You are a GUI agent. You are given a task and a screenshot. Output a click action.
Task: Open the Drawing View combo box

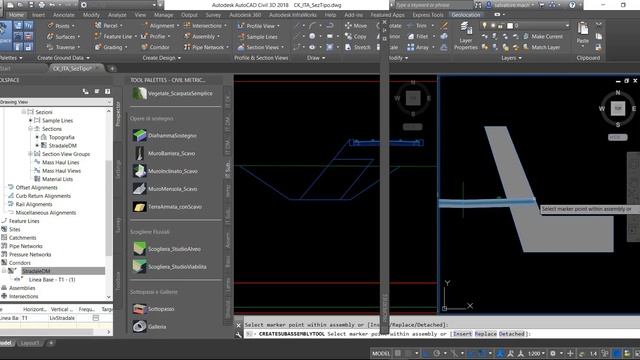[x=56, y=102]
